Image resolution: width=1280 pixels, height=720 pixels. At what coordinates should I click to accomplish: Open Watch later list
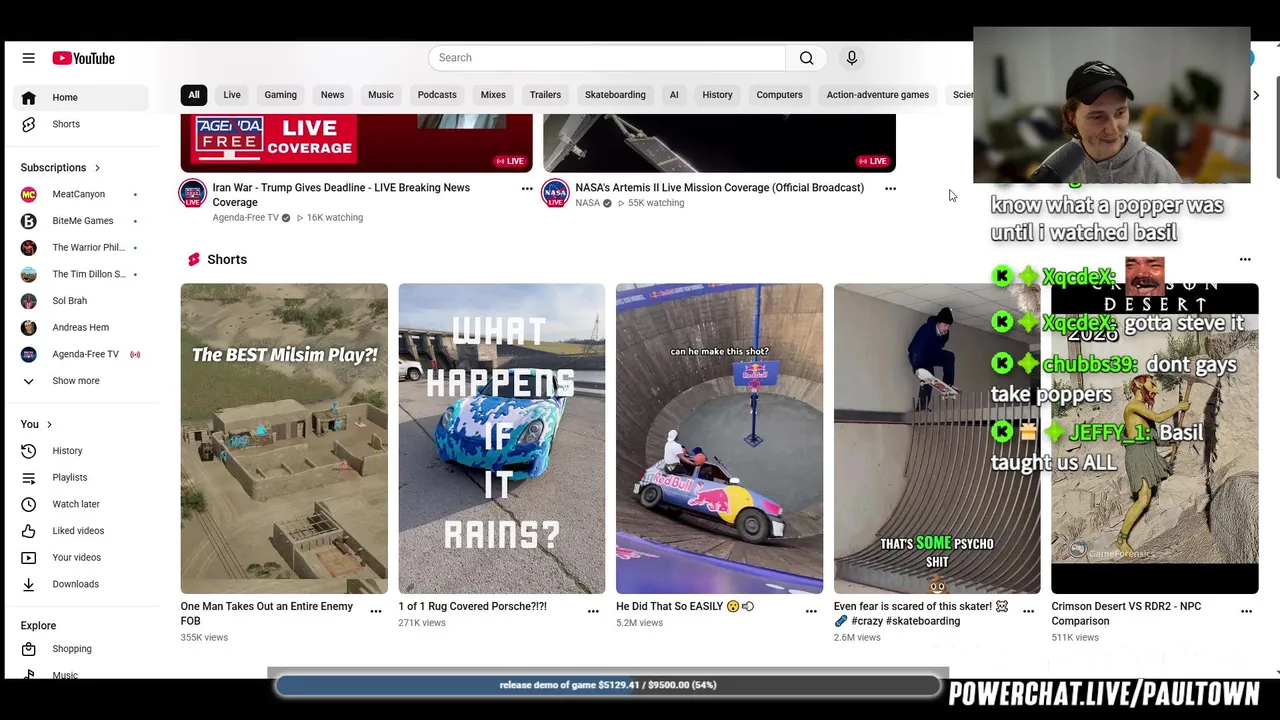pyautogui.click(x=82, y=504)
